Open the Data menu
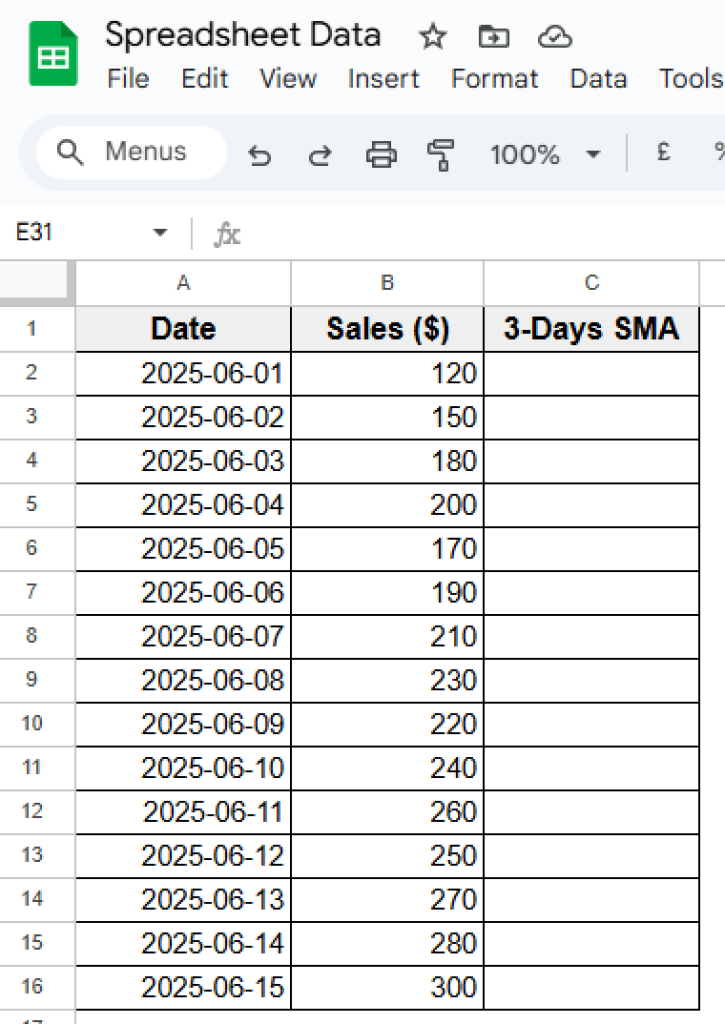 click(598, 80)
